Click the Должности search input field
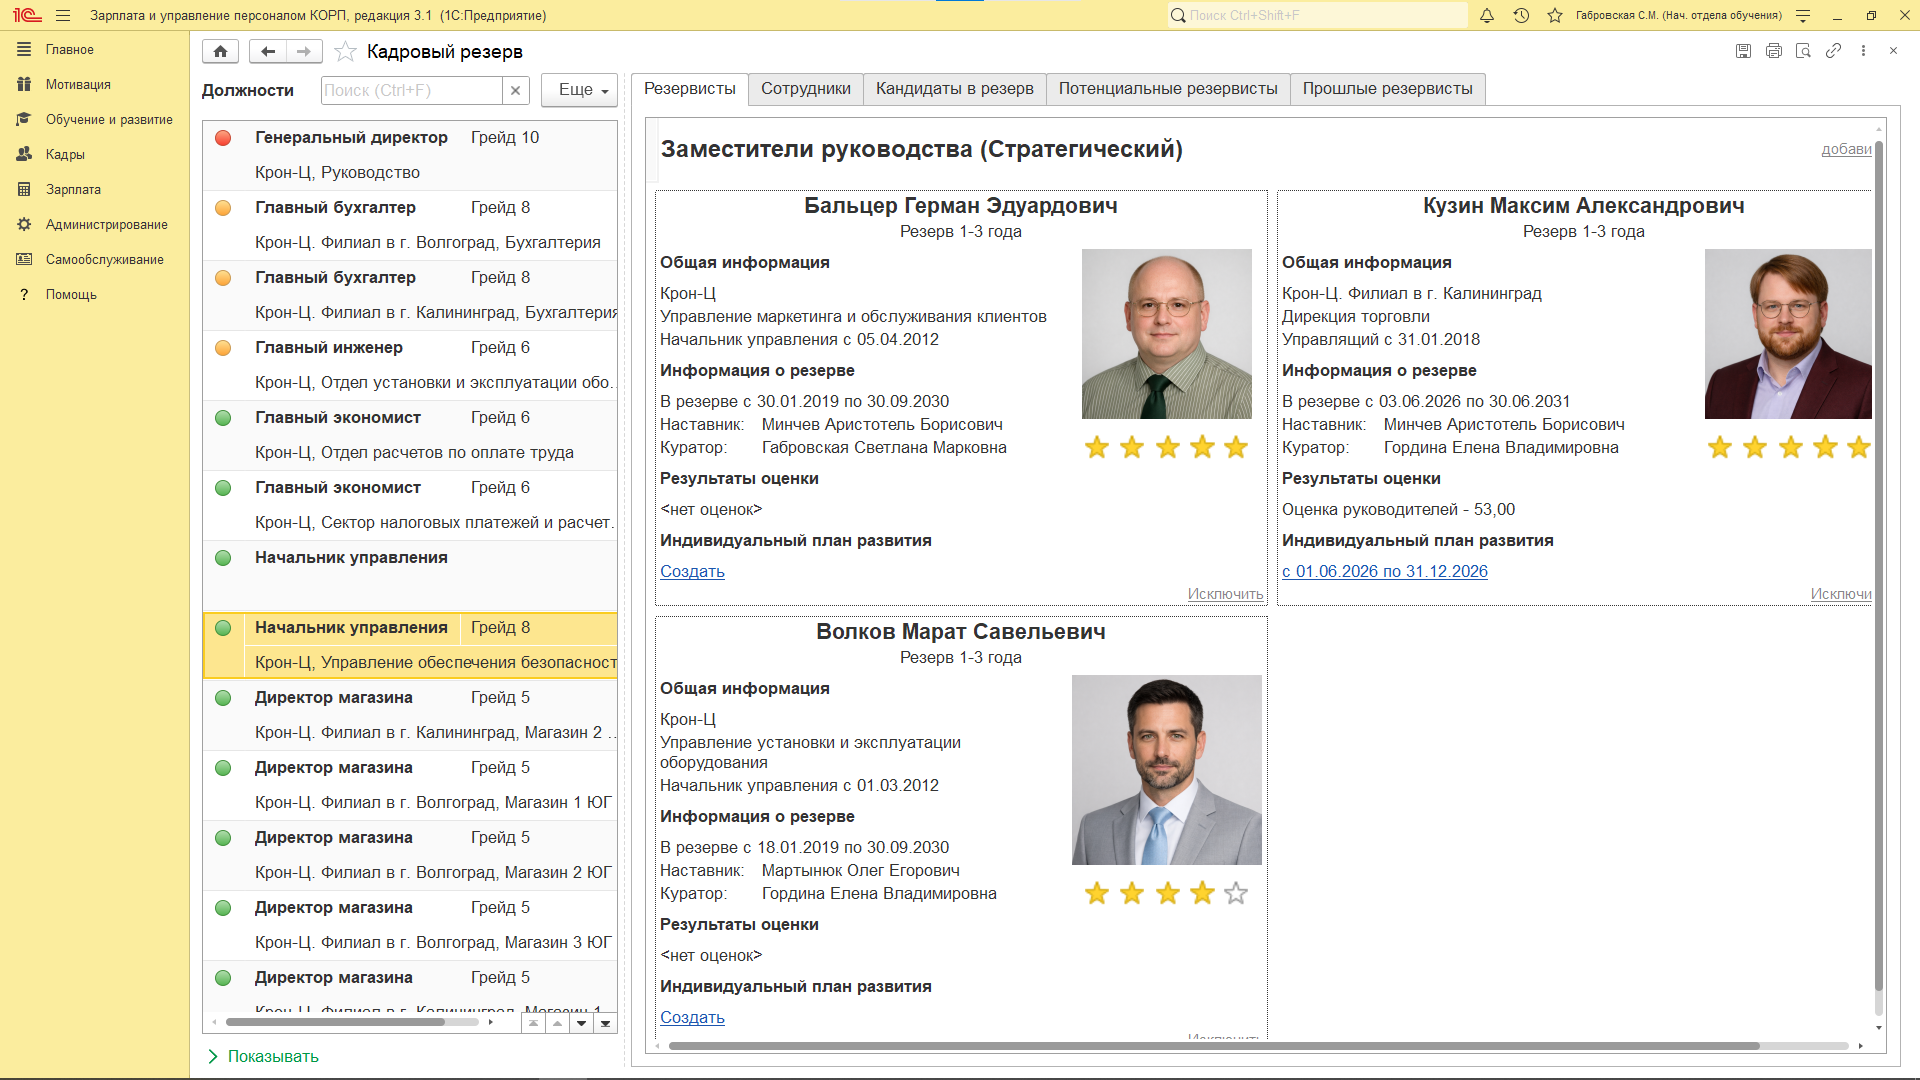This screenshot has height=1080, width=1920. (411, 90)
